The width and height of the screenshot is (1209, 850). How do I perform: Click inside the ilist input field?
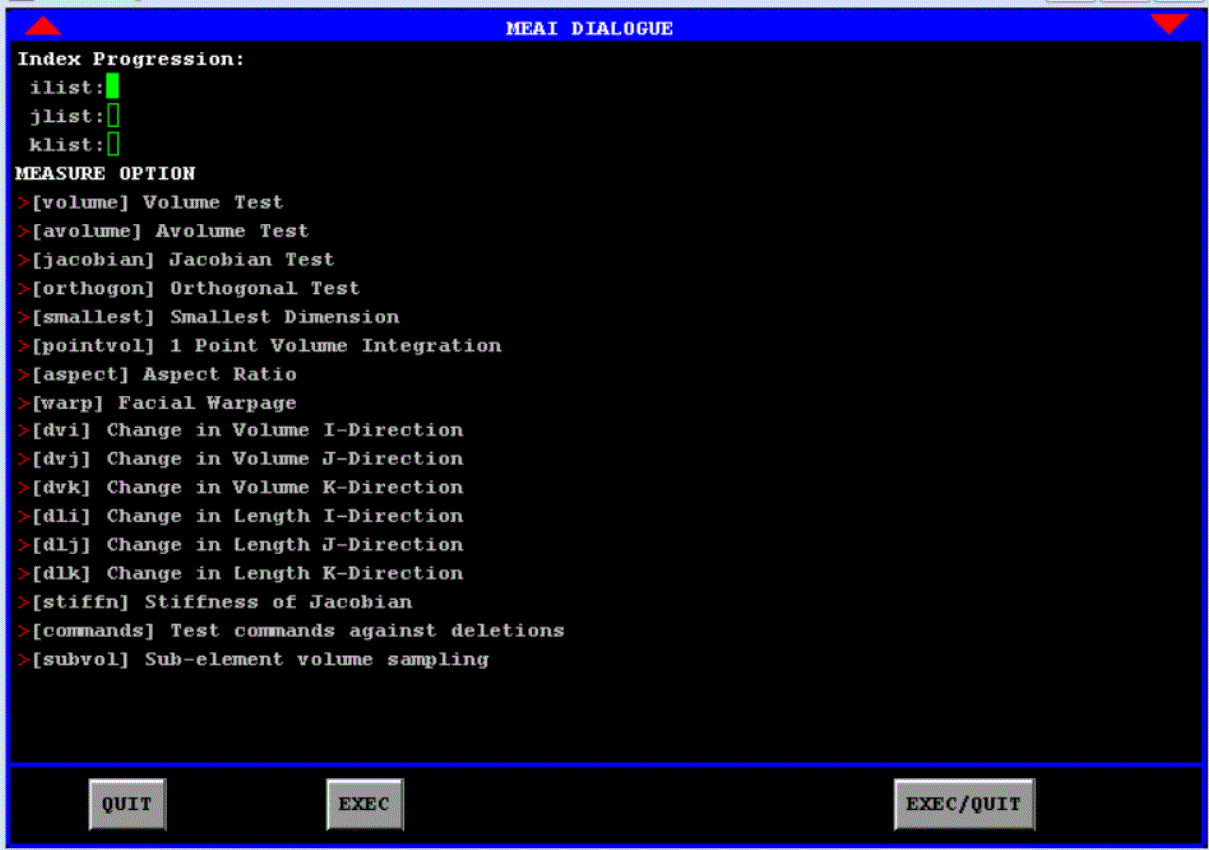(115, 87)
